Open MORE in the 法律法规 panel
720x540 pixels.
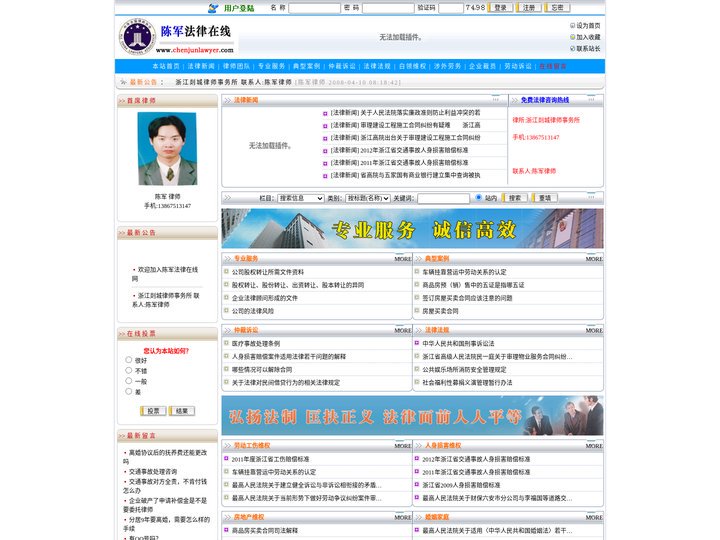594,331
